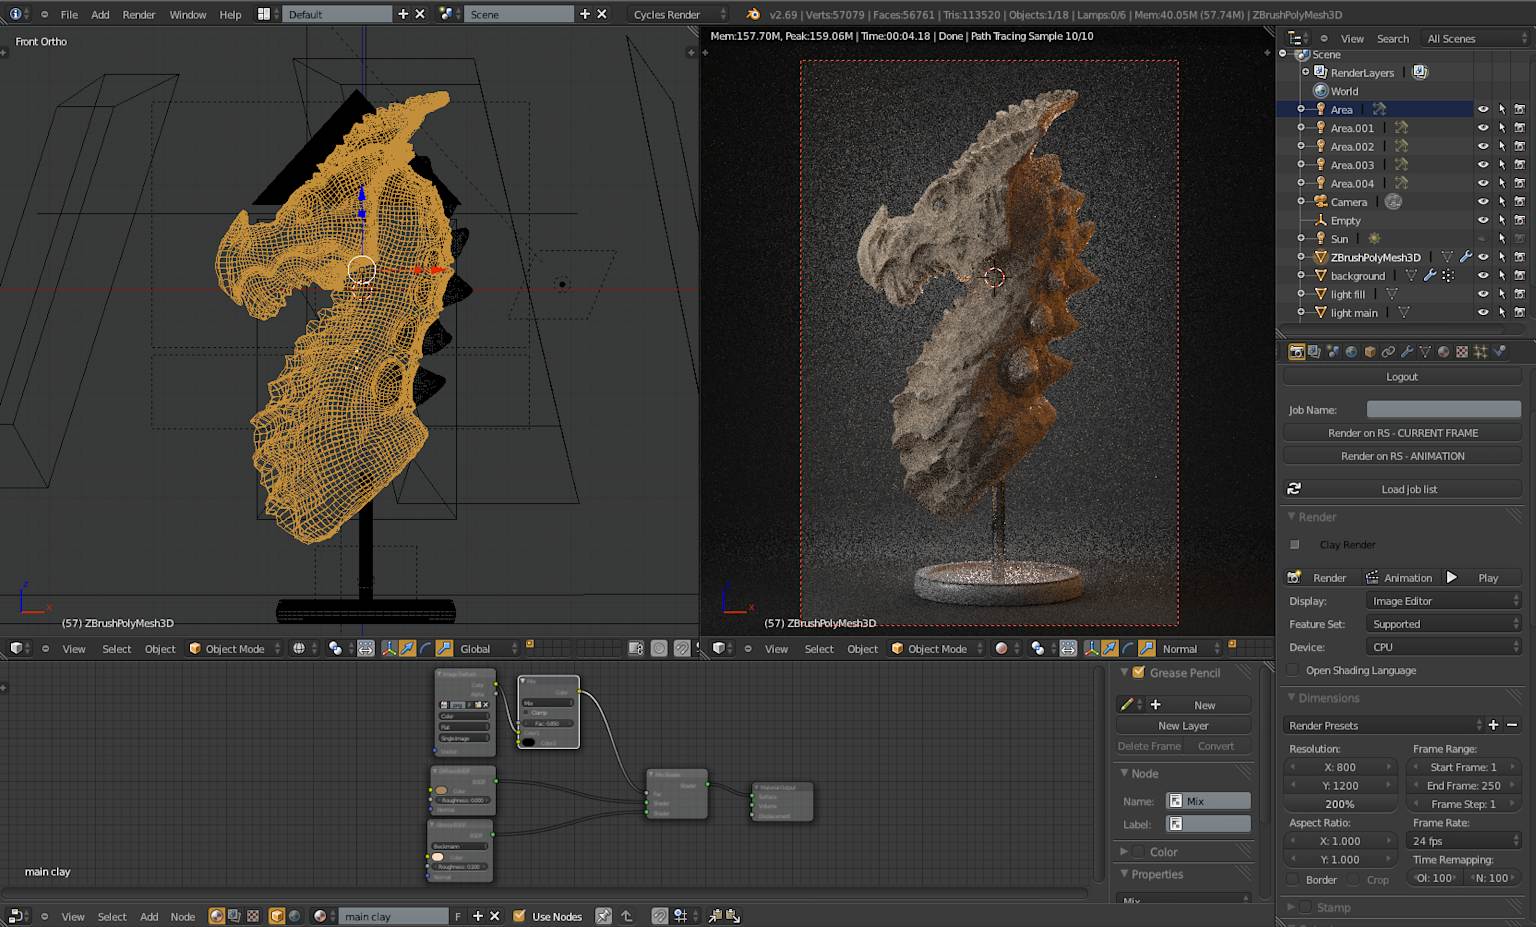Open the Feature Set dropdown set to Supported
The image size is (1536, 927).
tap(1443, 624)
